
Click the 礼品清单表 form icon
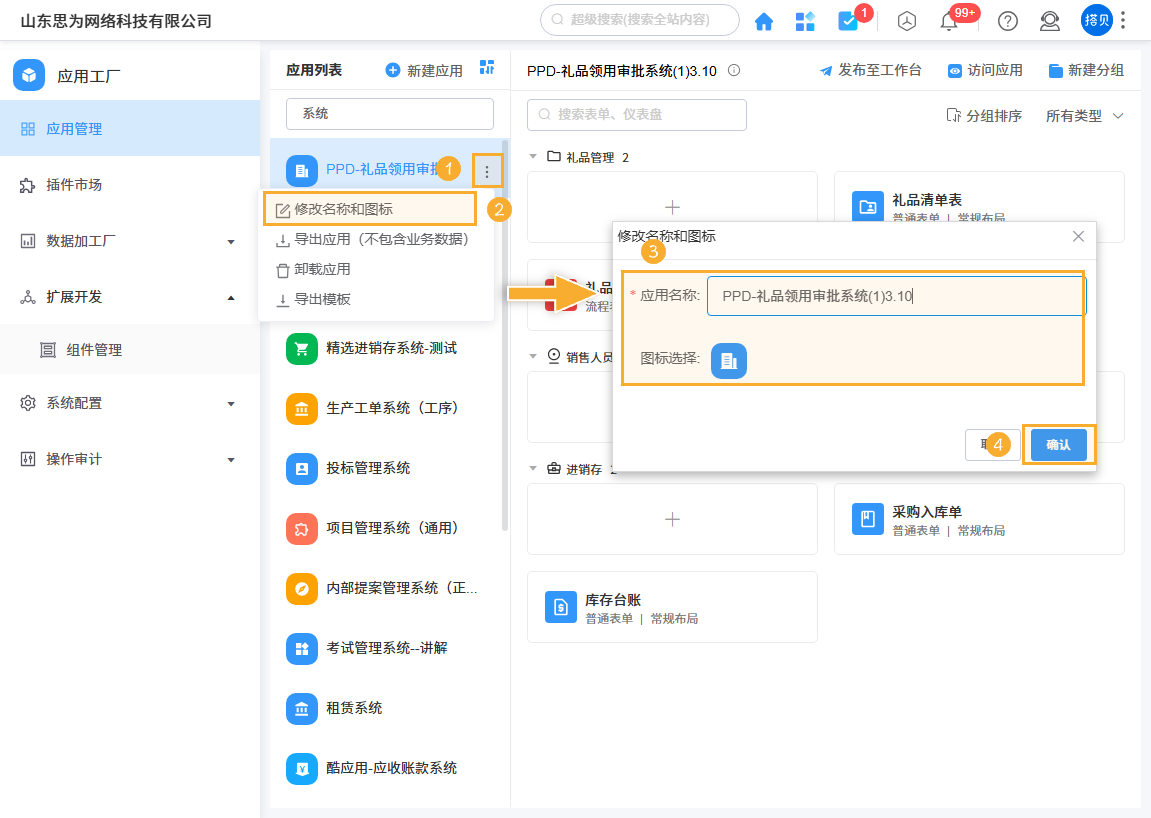(x=866, y=207)
